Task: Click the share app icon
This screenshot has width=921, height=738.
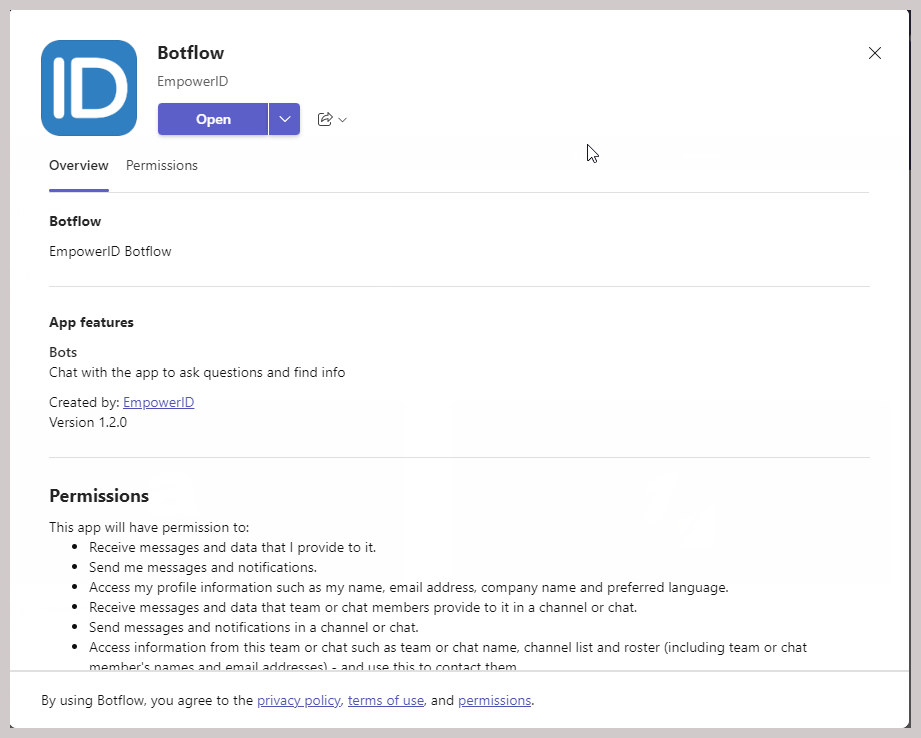Action: point(327,118)
